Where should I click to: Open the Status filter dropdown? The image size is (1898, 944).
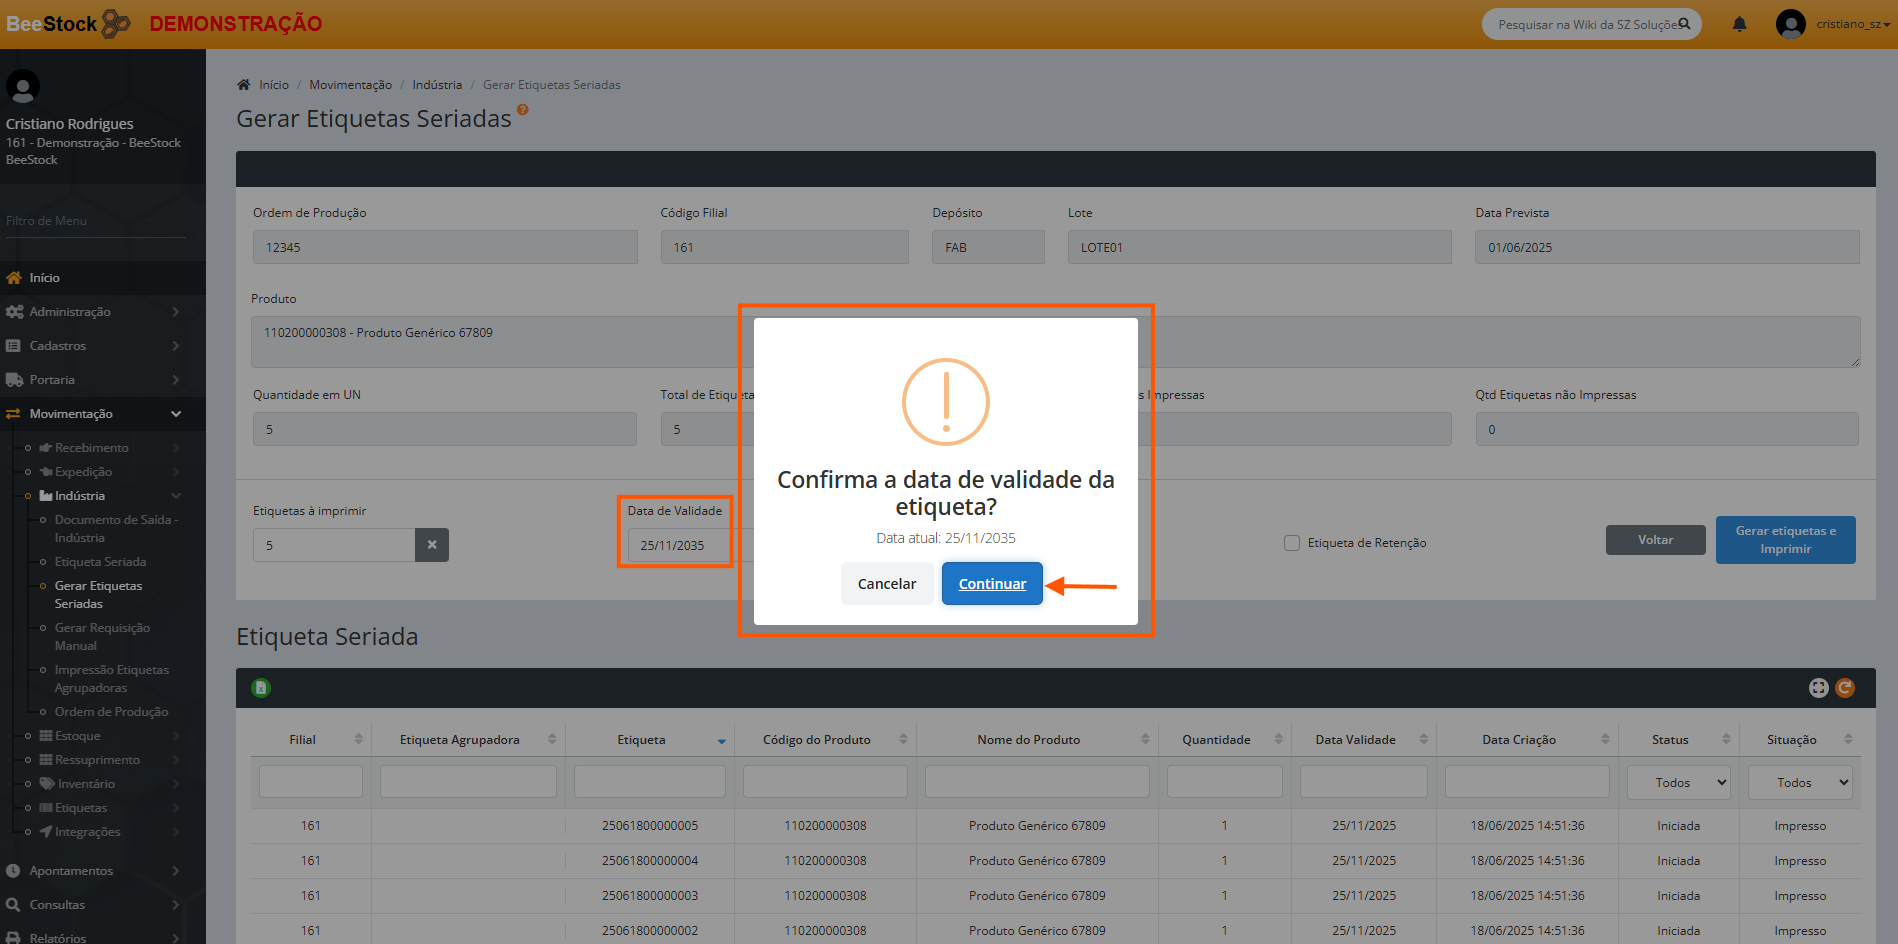click(x=1678, y=782)
